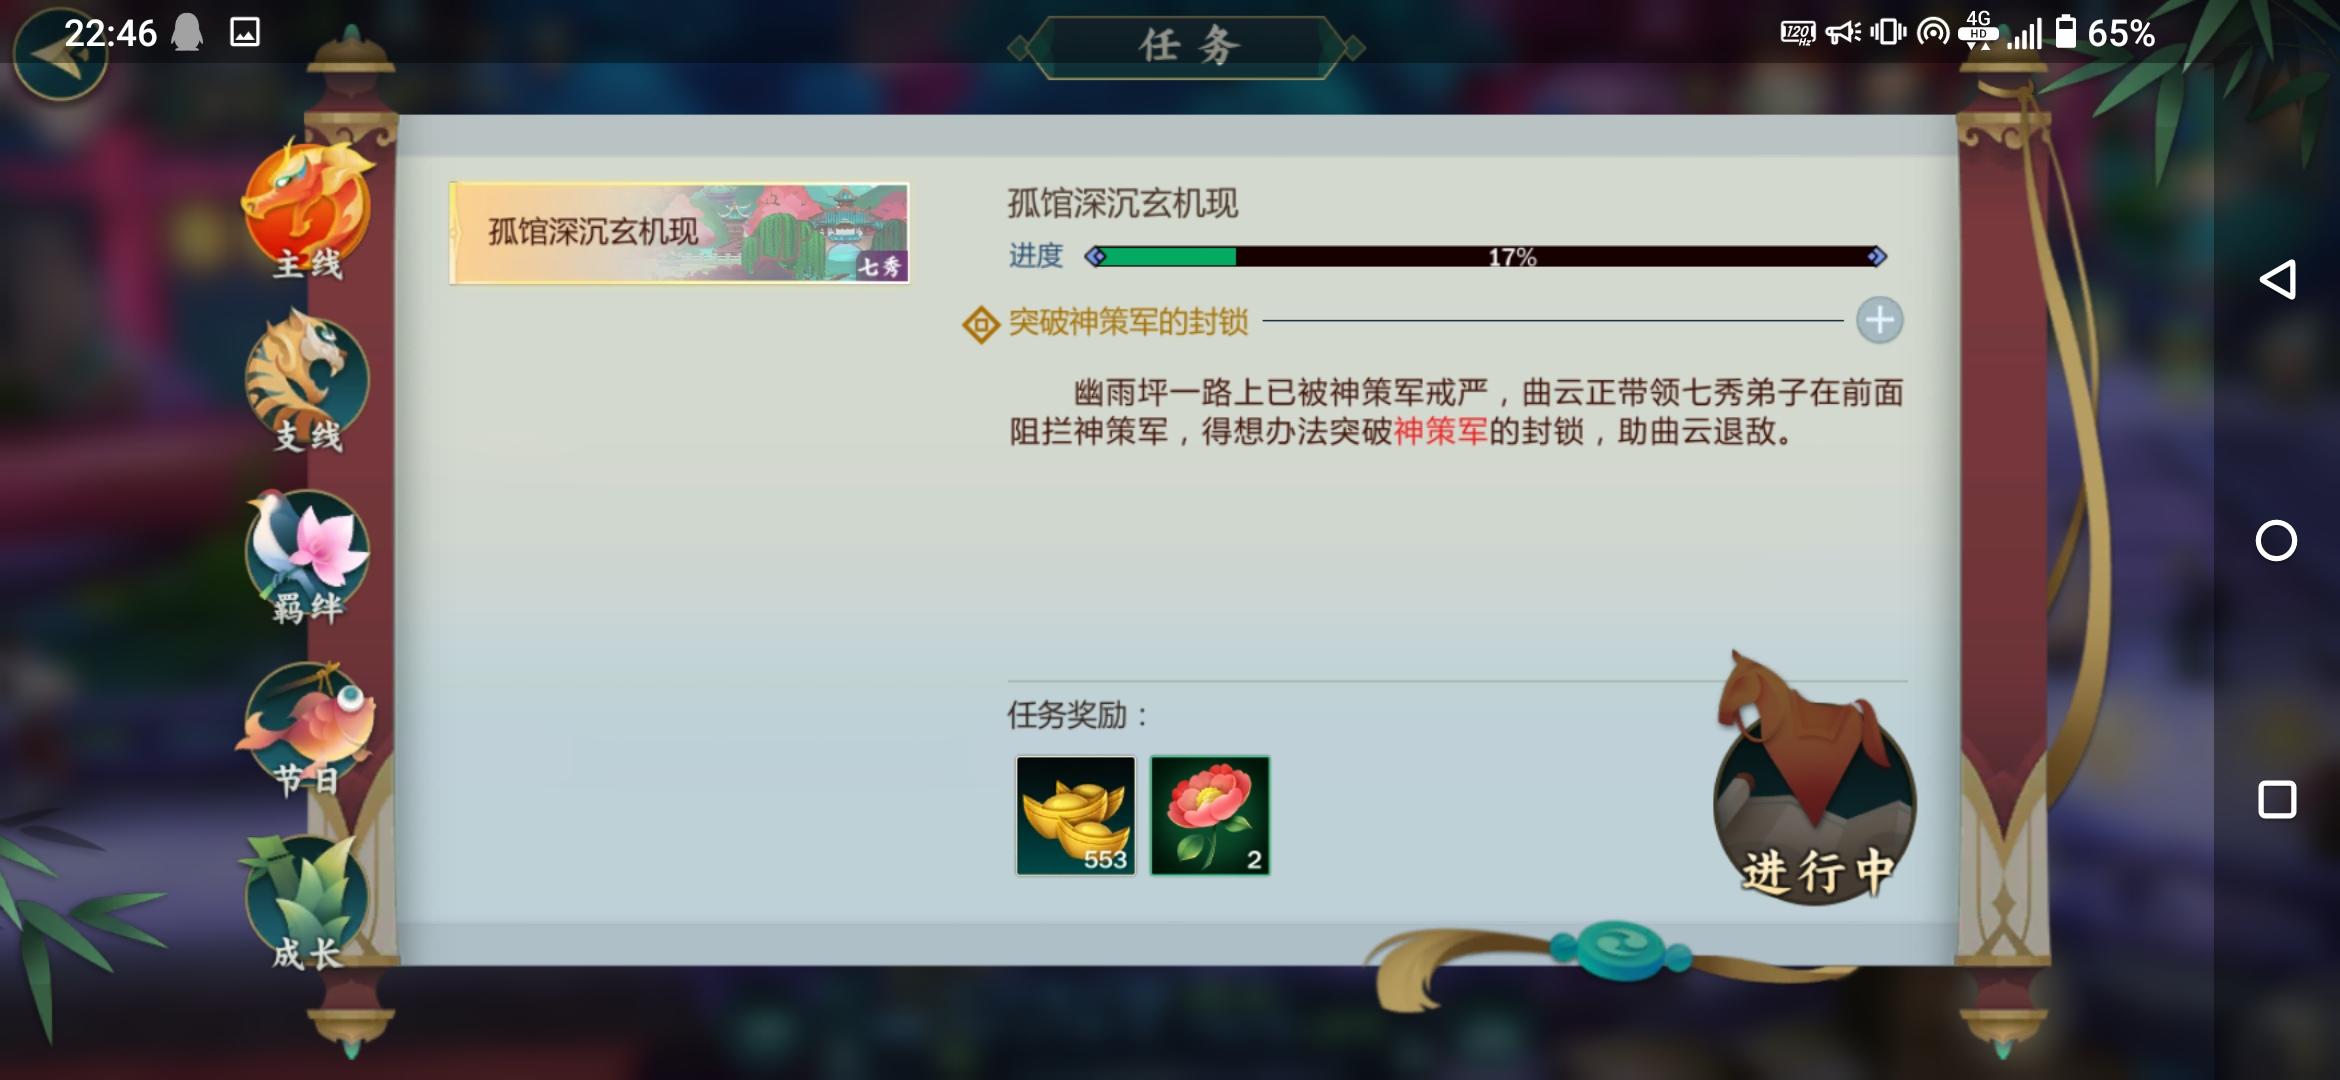
Task: Tap the jade ornament on scroll bottom
Action: (x=1620, y=950)
